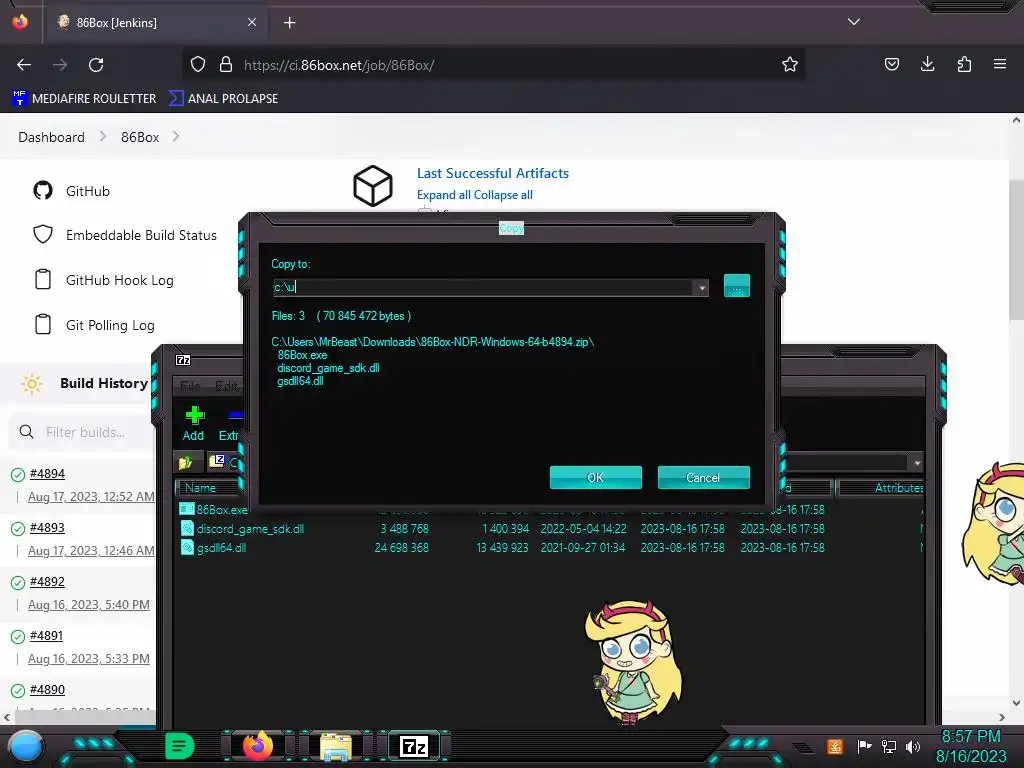Switch to 7-Zip in the taskbar

click(x=414, y=746)
